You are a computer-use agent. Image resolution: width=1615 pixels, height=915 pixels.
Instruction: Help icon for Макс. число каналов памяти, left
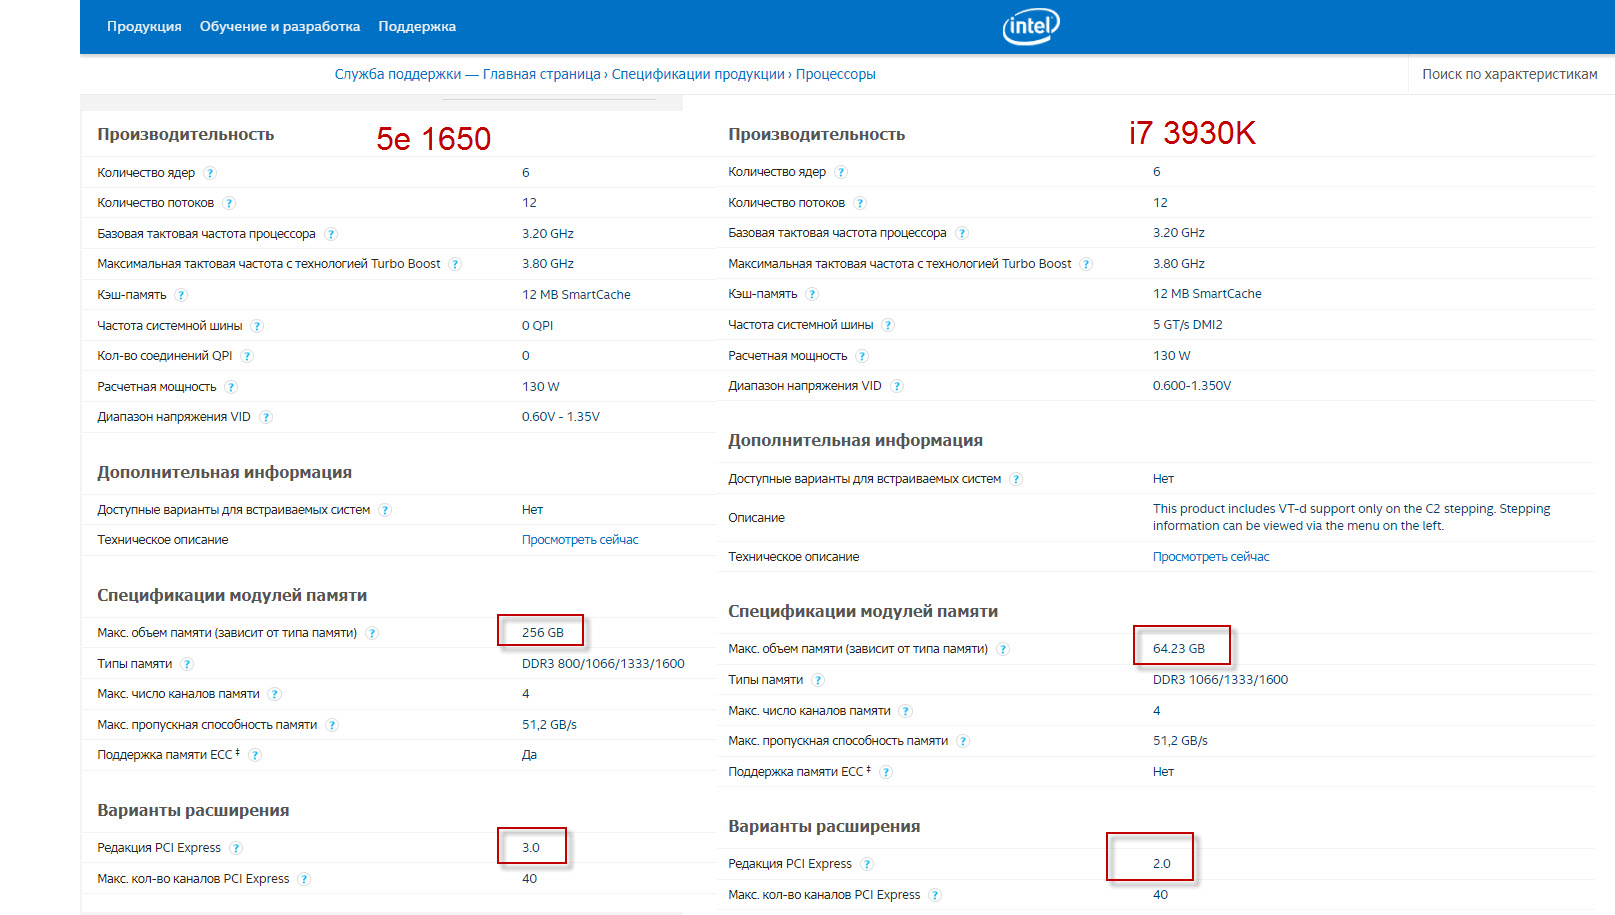click(275, 694)
